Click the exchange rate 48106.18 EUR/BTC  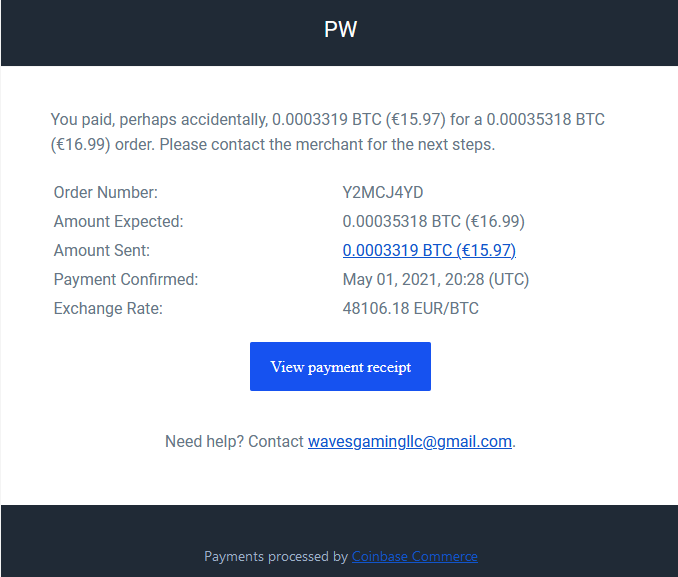point(411,308)
